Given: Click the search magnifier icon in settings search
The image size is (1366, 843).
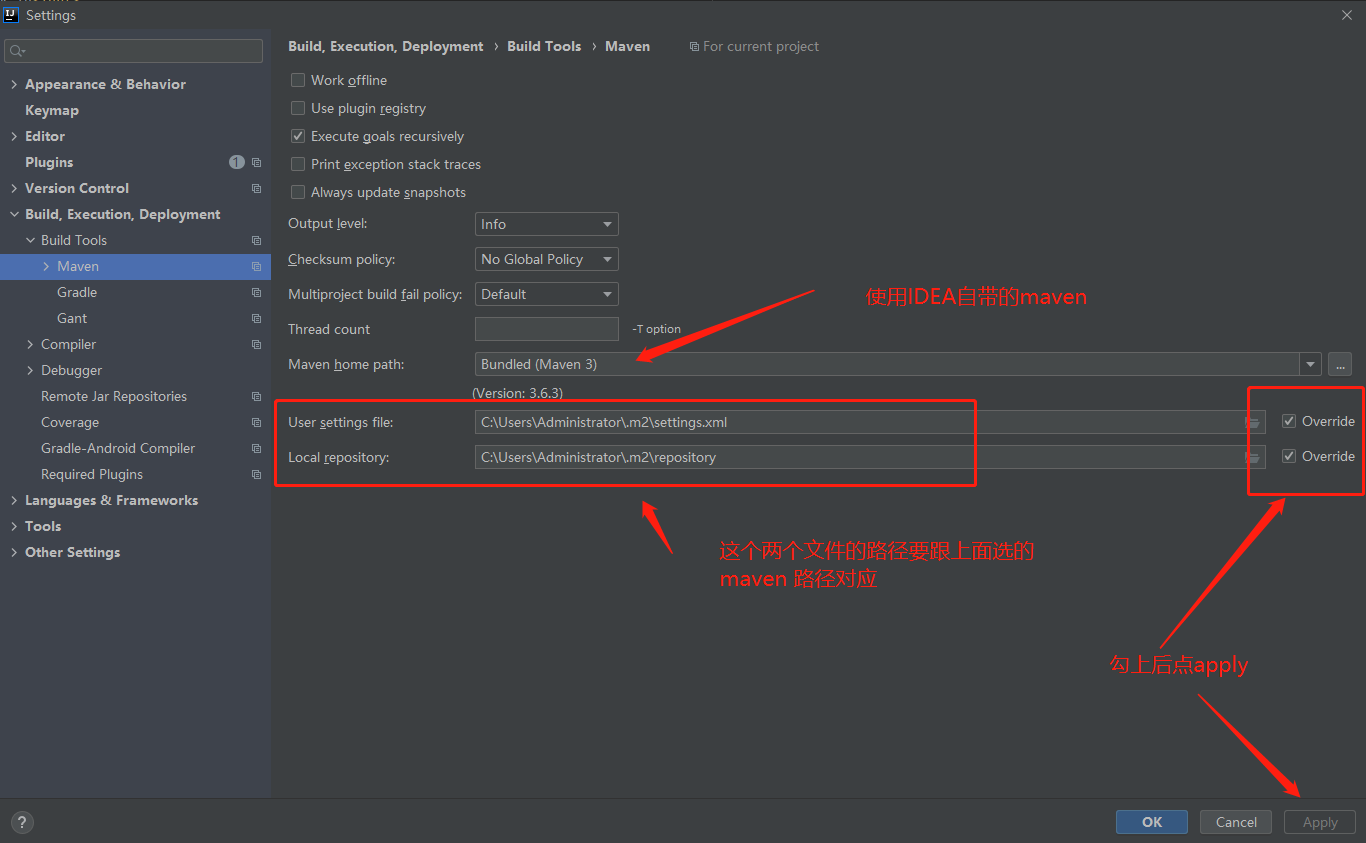Looking at the screenshot, I should pos(17,51).
